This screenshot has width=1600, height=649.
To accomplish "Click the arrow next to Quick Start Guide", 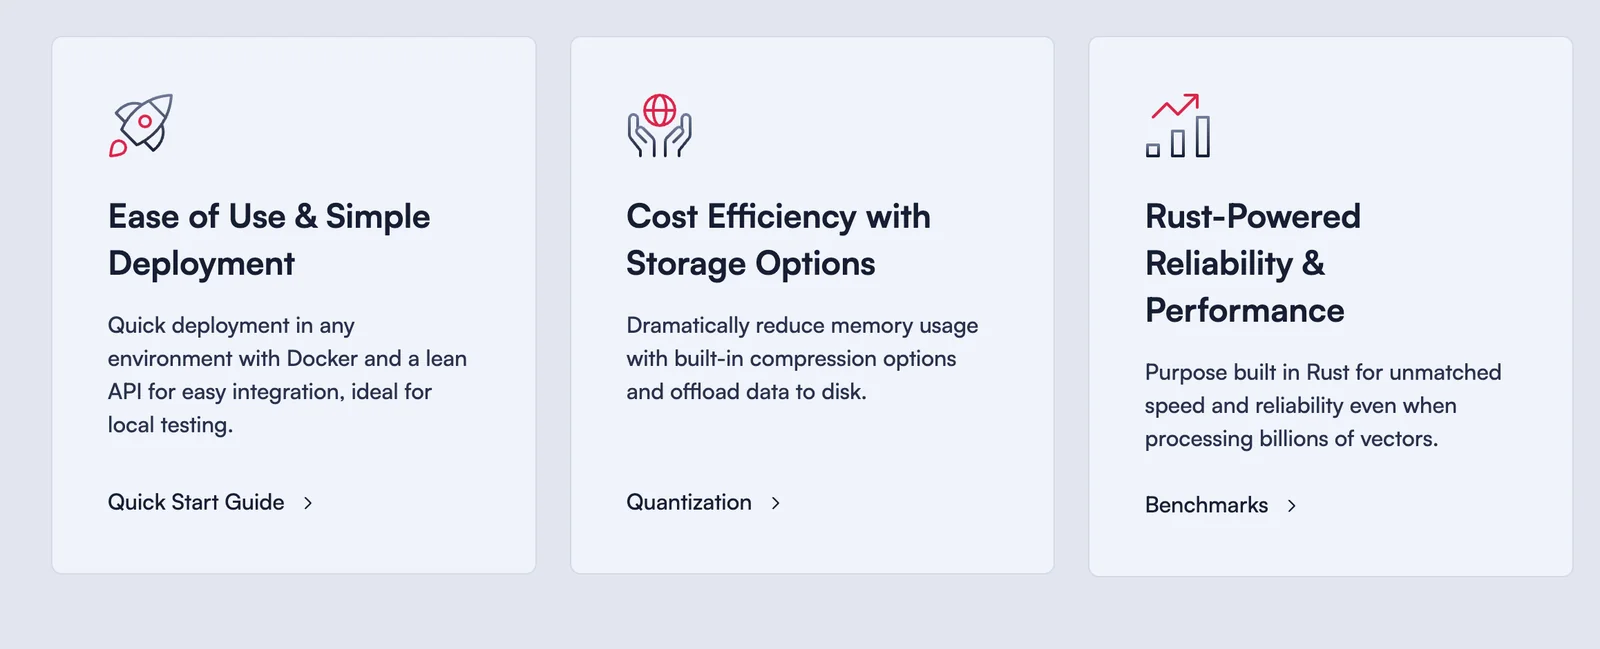I will (x=308, y=503).
